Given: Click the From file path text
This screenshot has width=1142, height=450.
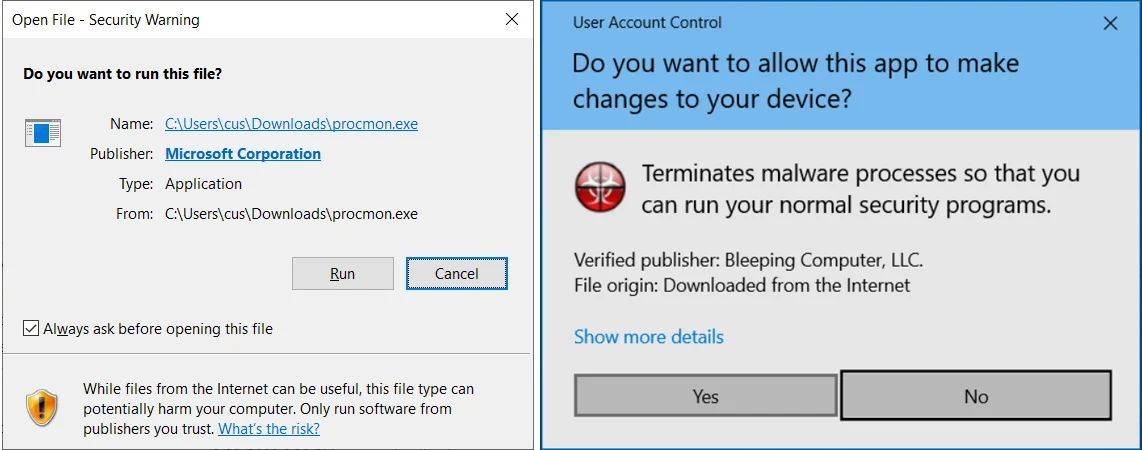Looking at the screenshot, I should (x=291, y=214).
